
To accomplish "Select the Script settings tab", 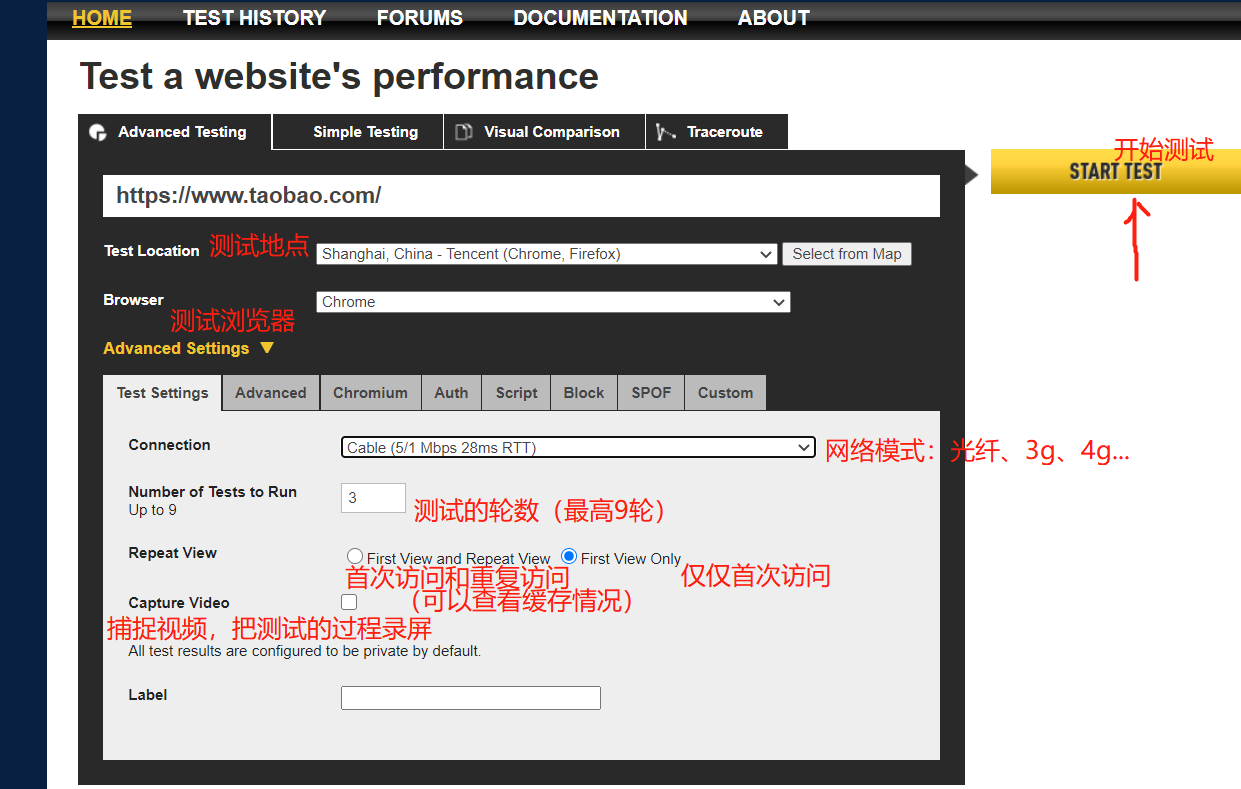I will (x=516, y=393).
